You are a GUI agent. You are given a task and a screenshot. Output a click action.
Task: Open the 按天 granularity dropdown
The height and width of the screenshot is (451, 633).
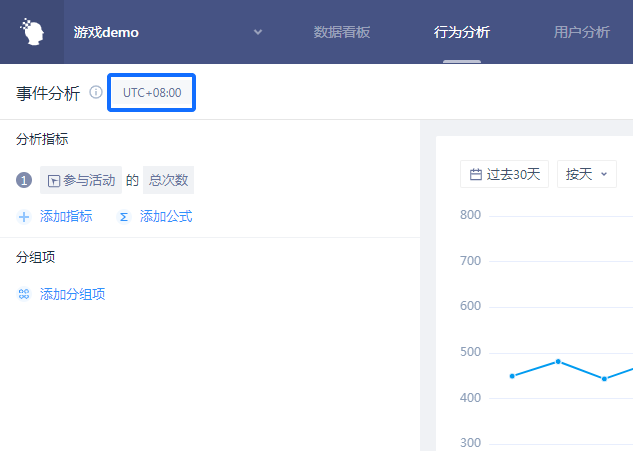pos(586,174)
